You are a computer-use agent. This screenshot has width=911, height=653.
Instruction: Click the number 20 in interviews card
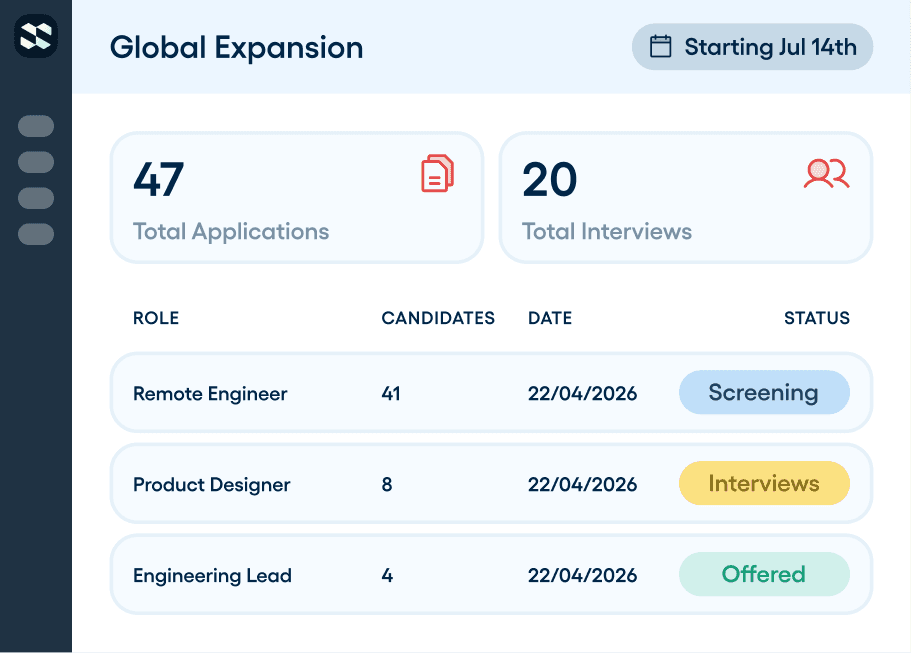[550, 180]
